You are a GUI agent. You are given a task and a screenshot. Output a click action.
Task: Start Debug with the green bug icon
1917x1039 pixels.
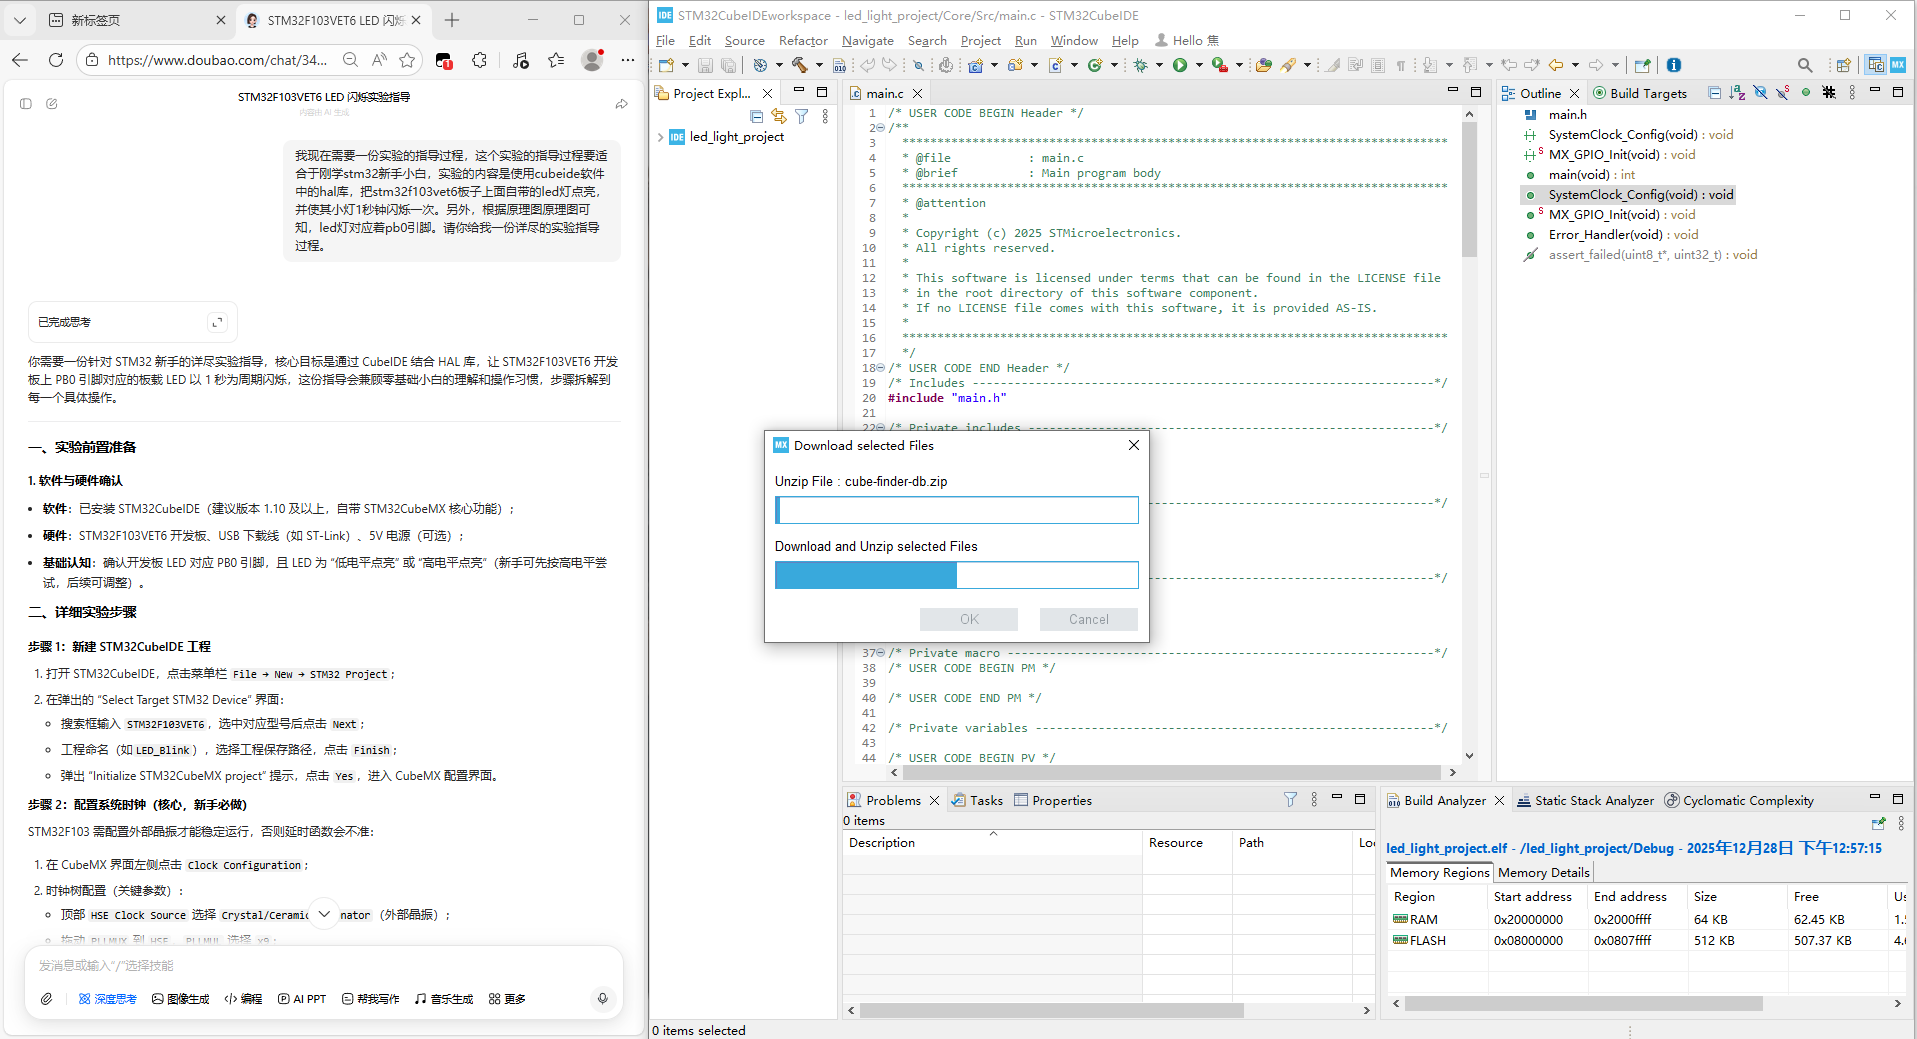[x=1140, y=65]
